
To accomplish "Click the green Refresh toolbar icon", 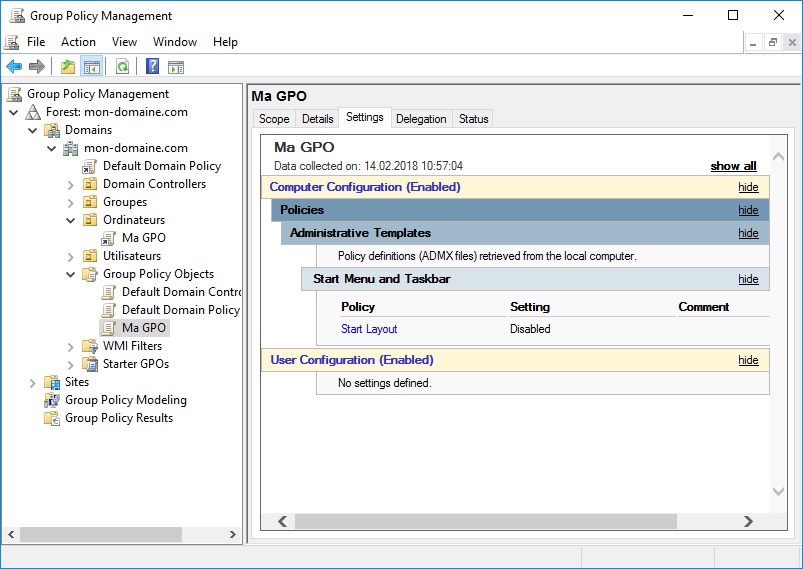I will [x=122, y=67].
